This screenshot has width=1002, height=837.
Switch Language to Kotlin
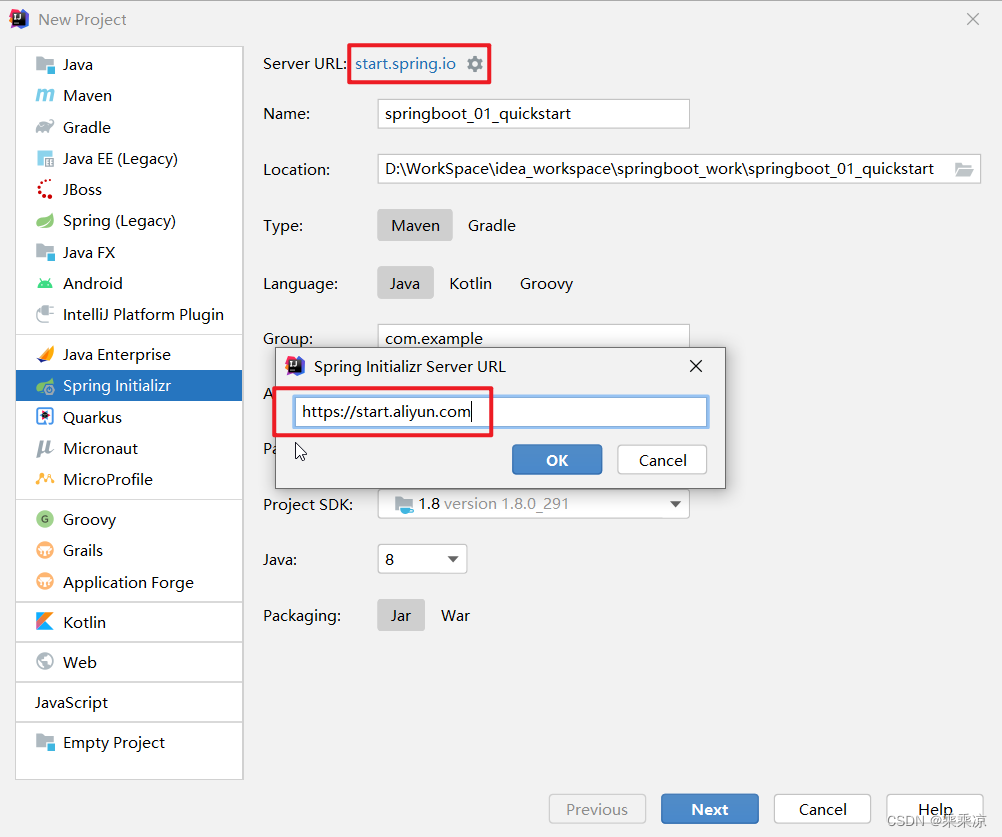click(x=470, y=283)
